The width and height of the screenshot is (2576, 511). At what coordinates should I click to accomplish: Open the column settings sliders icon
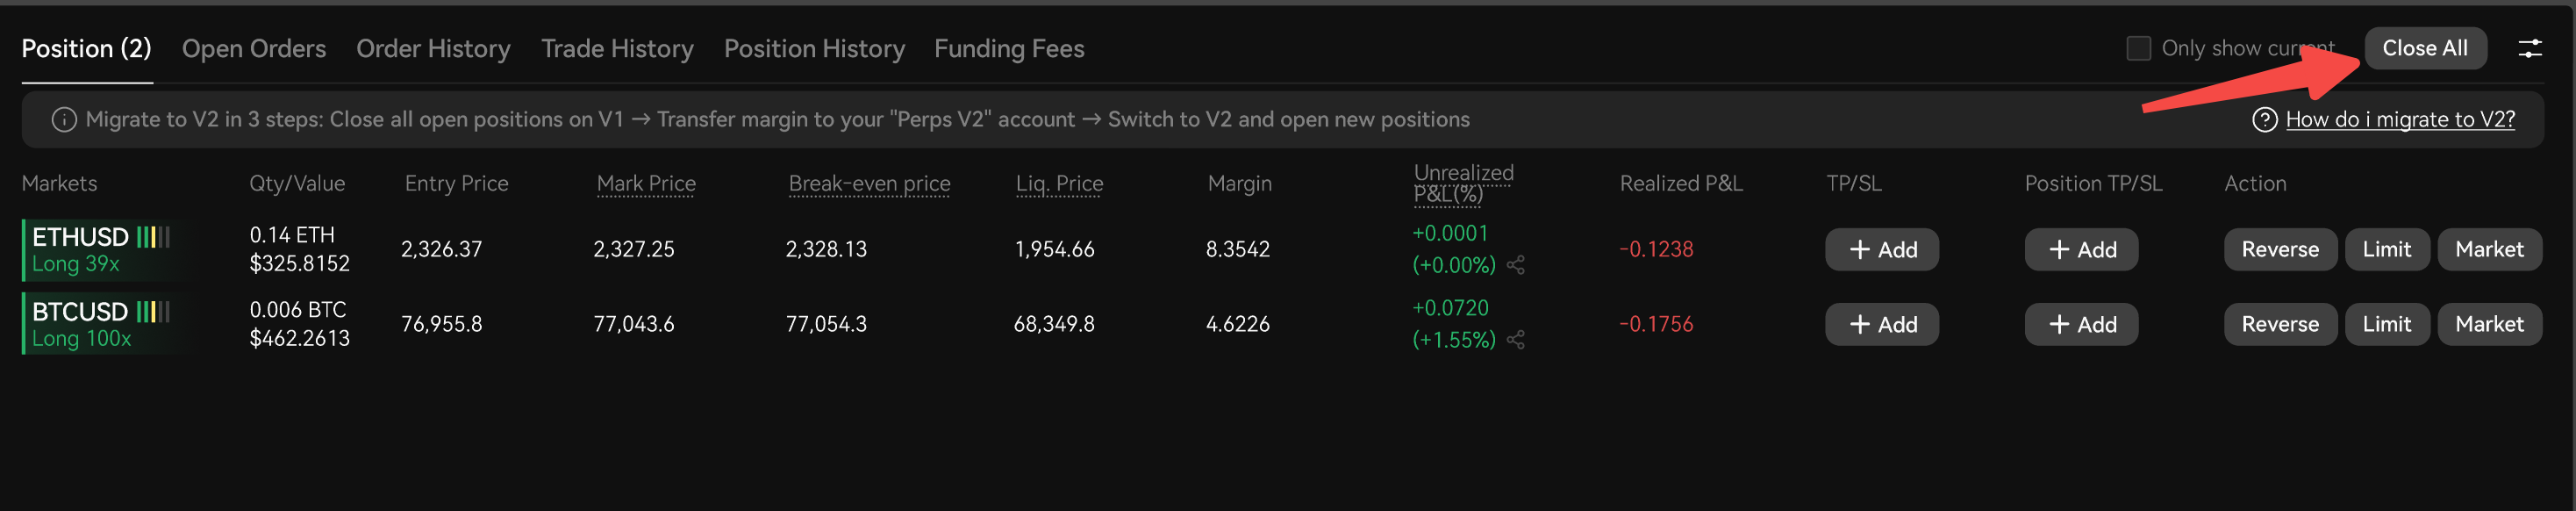[2529, 48]
